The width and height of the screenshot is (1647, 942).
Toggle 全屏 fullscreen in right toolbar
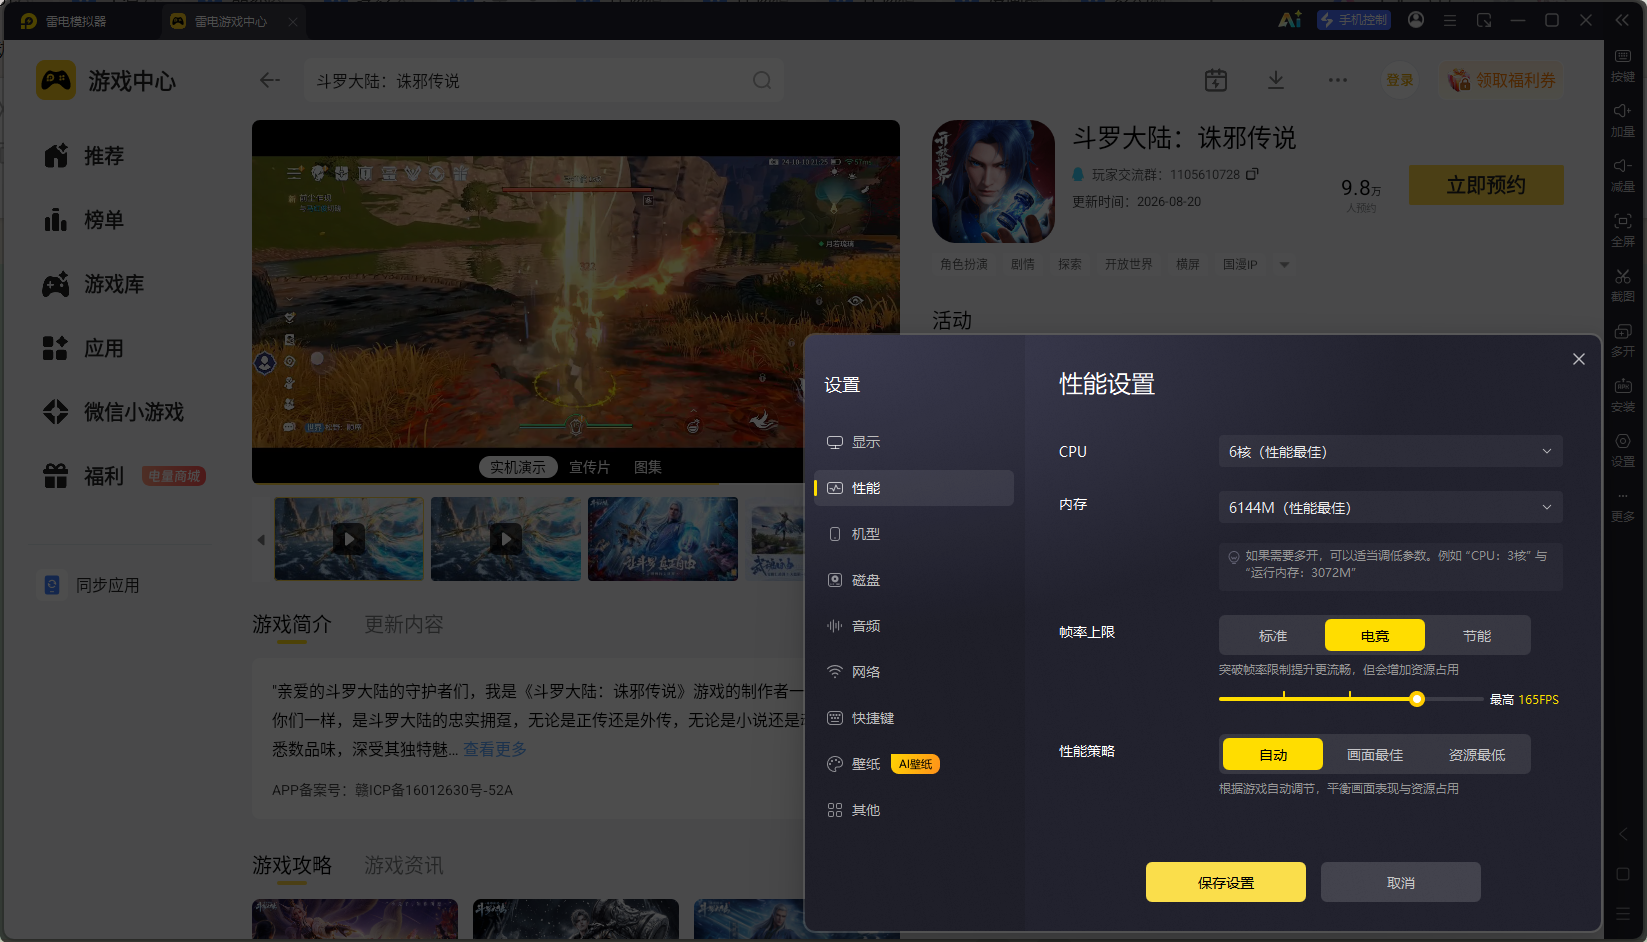coord(1623,230)
